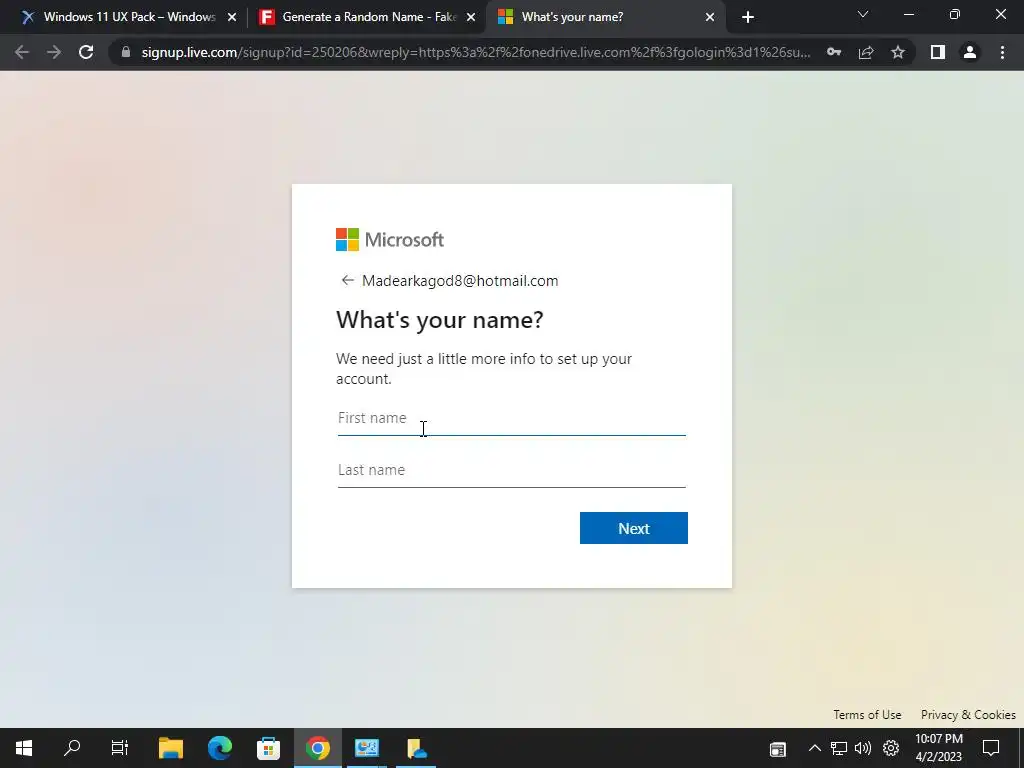Open the Windows Start menu

point(24,748)
